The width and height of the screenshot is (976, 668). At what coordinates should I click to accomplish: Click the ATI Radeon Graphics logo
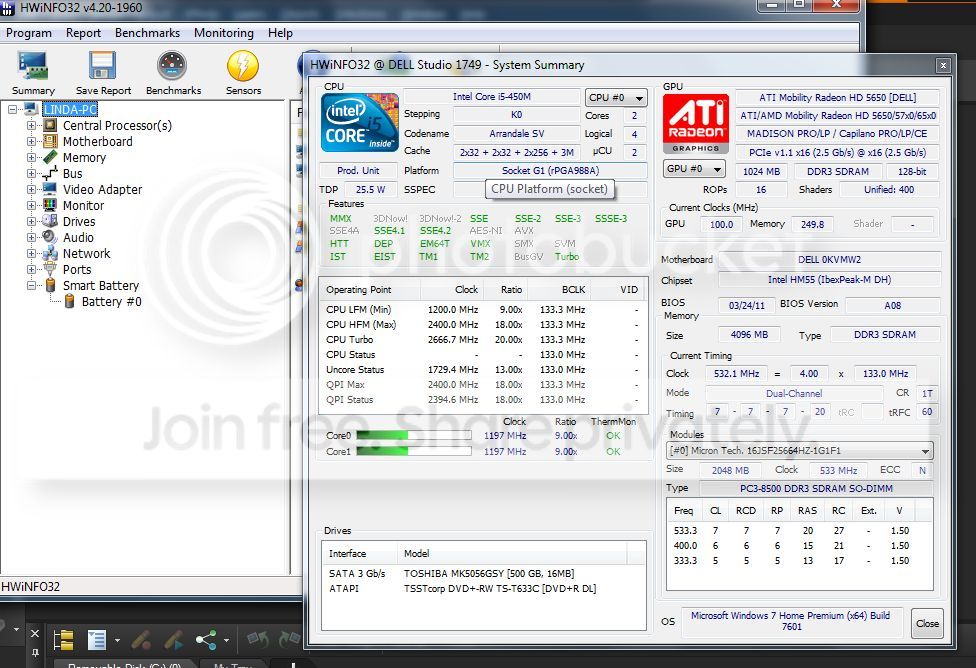695,123
